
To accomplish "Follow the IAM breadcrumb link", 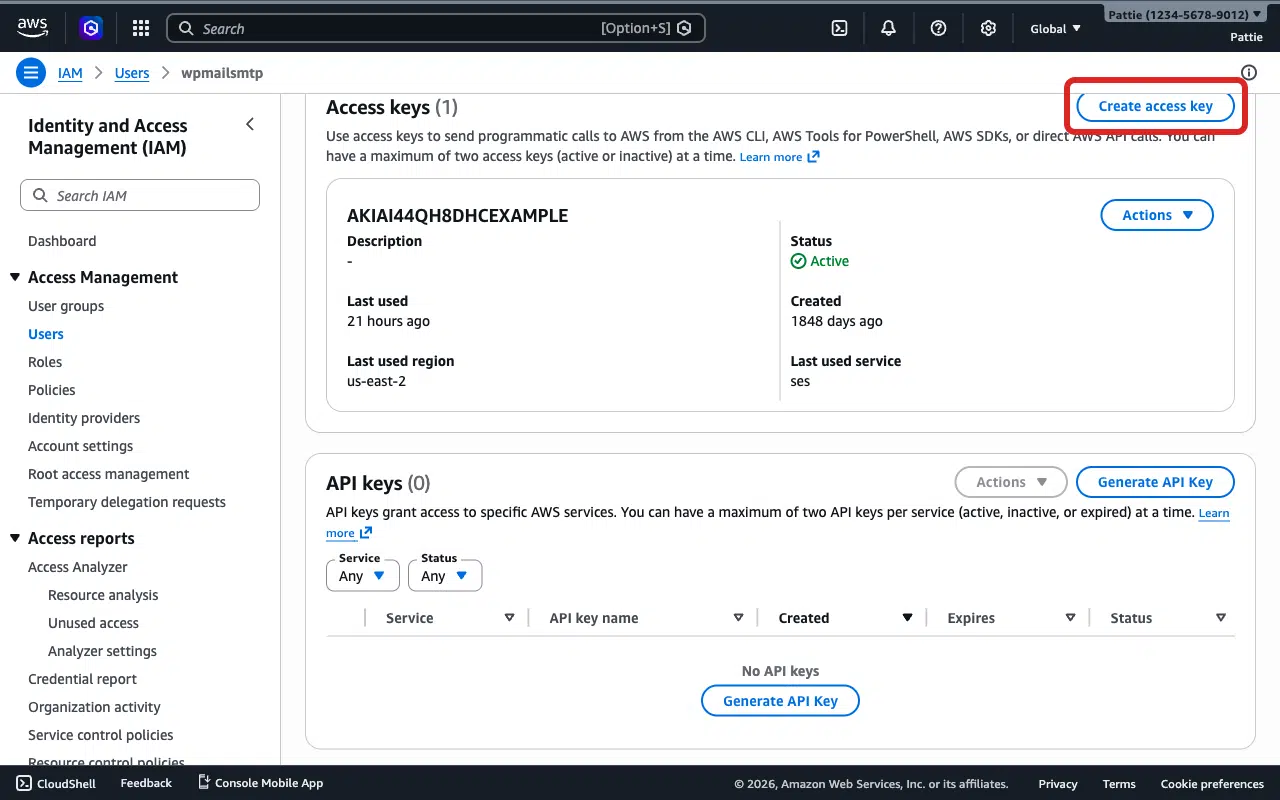I will (x=70, y=73).
